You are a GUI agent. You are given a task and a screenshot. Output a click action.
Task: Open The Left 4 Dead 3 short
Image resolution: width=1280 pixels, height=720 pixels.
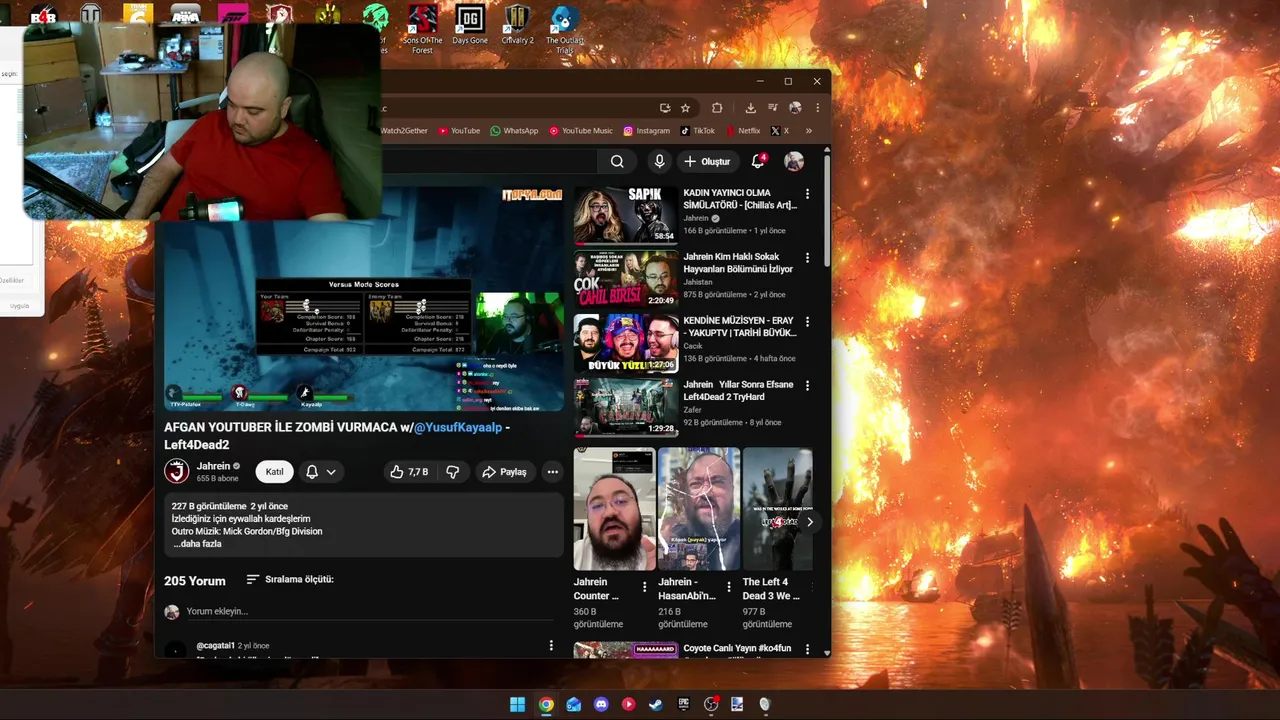tap(777, 509)
